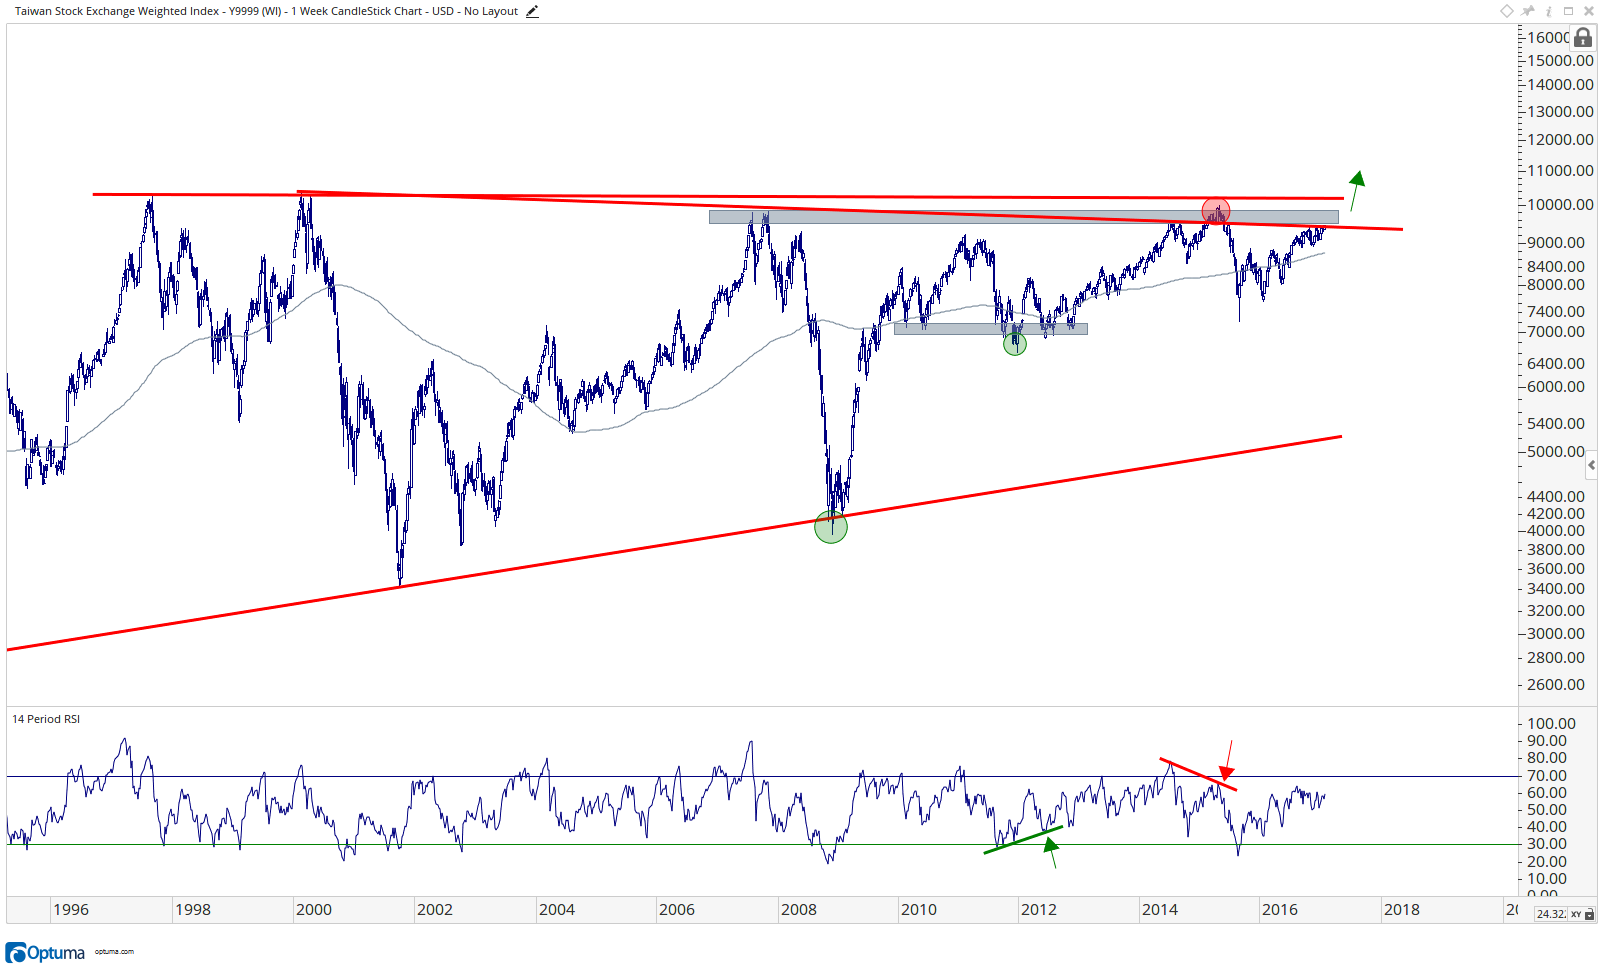Click the 5000.00 price axis label
The width and height of the screenshot is (1620, 967).
[x=1556, y=451]
